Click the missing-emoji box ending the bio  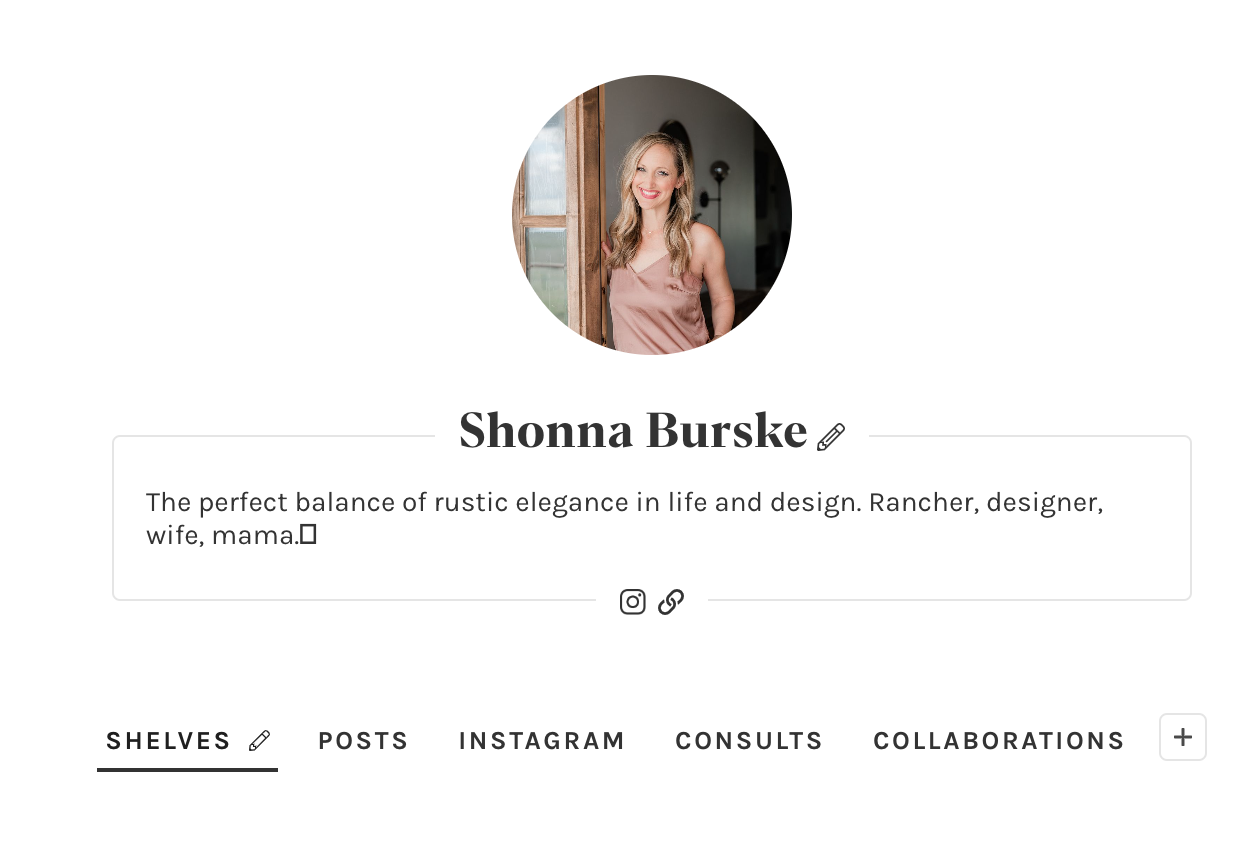click(309, 535)
